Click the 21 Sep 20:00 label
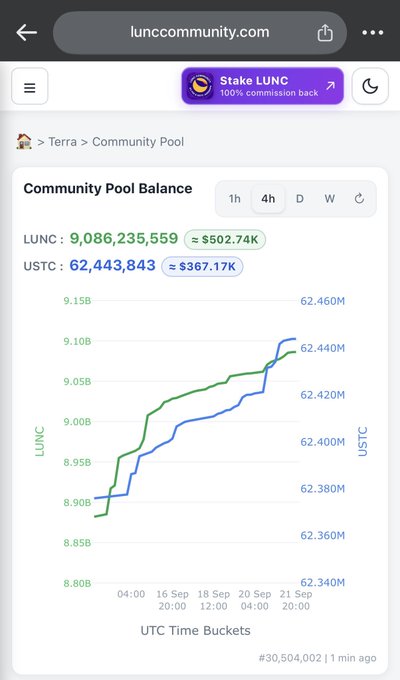400x680 pixels. pos(296,600)
